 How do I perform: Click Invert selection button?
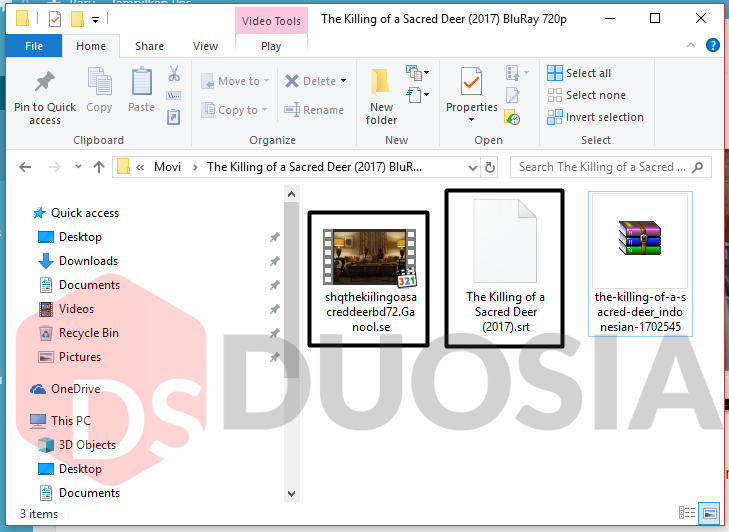tap(596, 117)
